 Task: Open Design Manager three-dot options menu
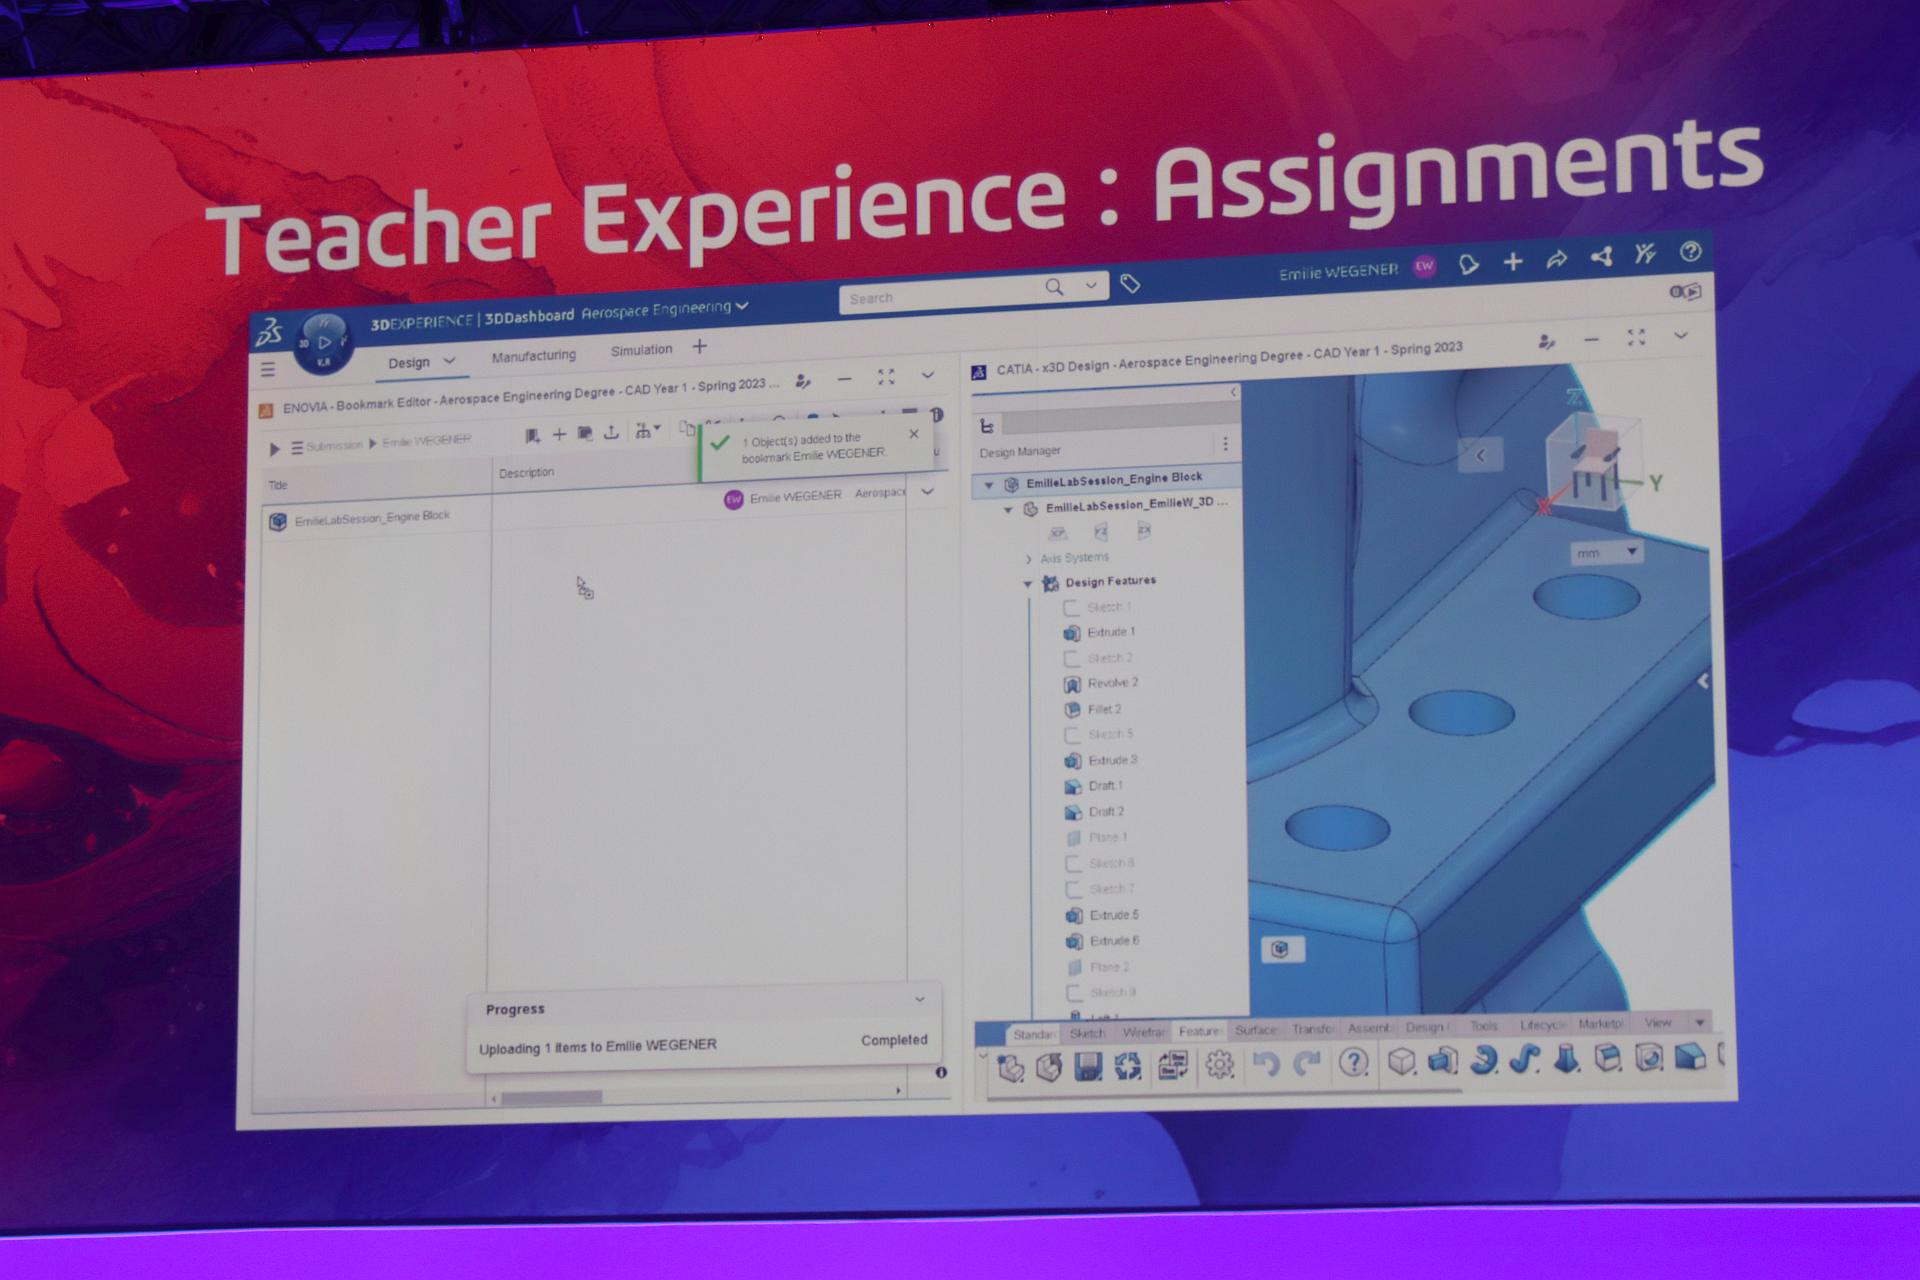click(x=1225, y=443)
